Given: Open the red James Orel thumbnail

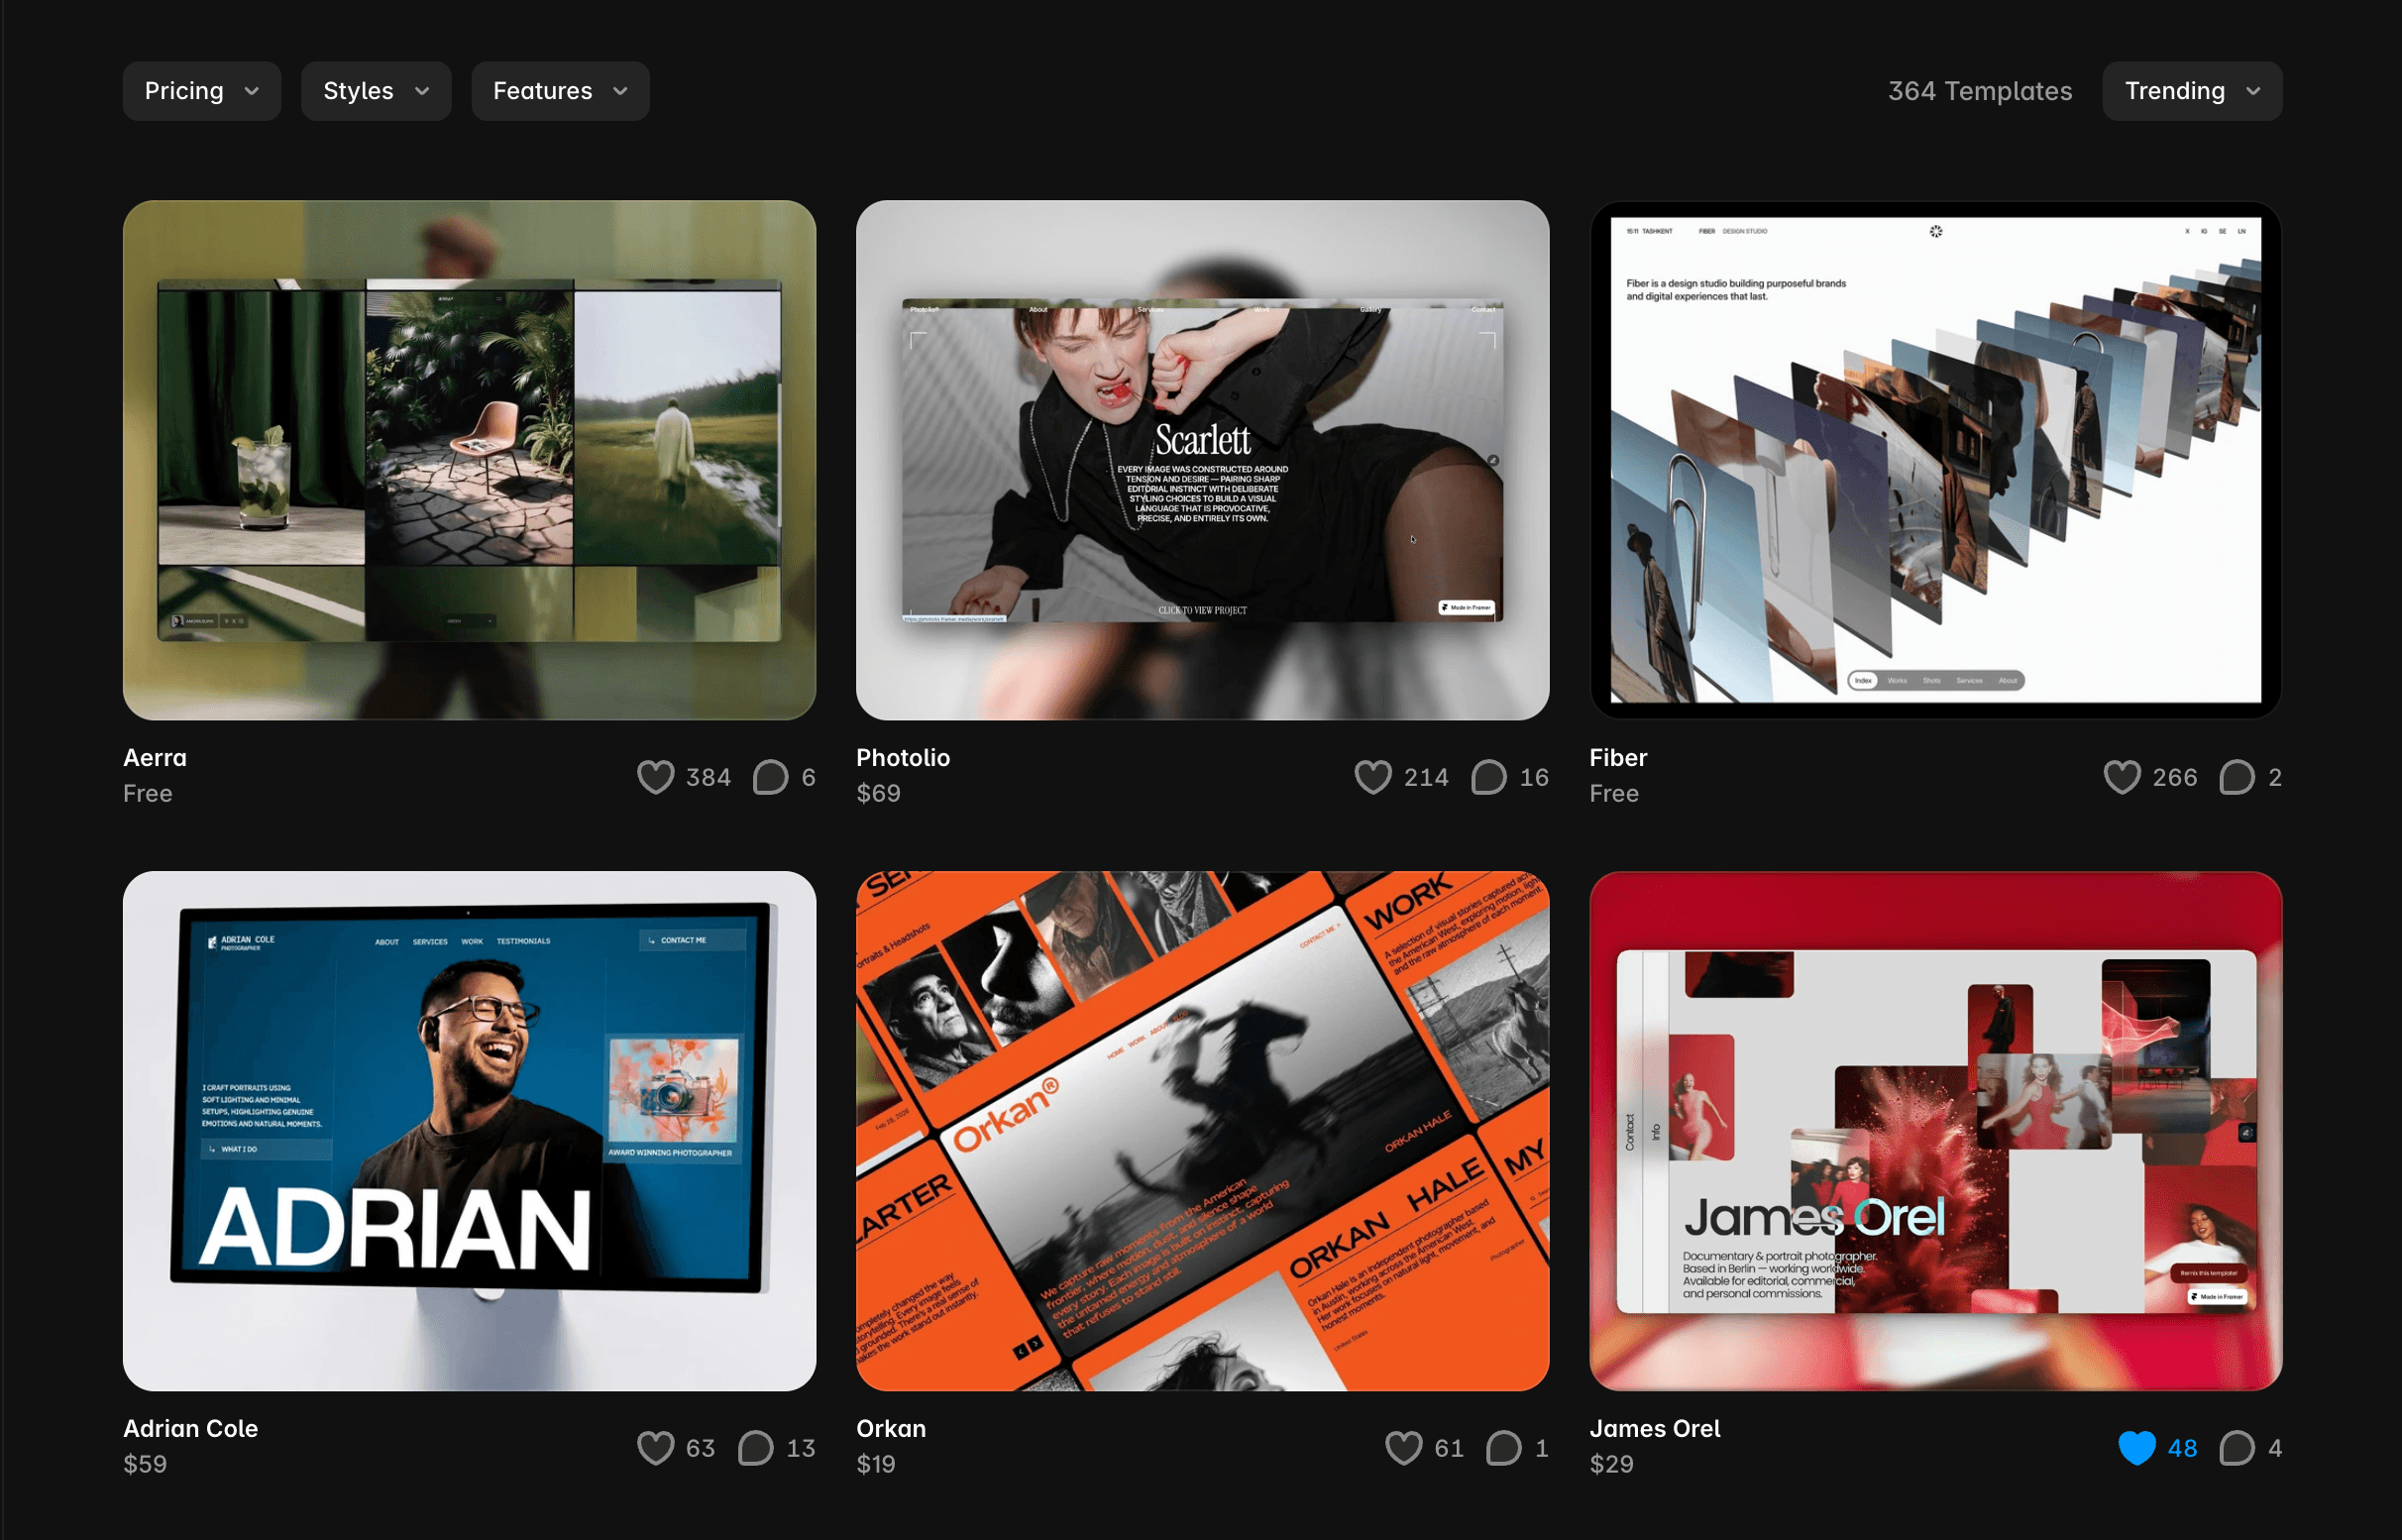Looking at the screenshot, I should coord(1935,1131).
